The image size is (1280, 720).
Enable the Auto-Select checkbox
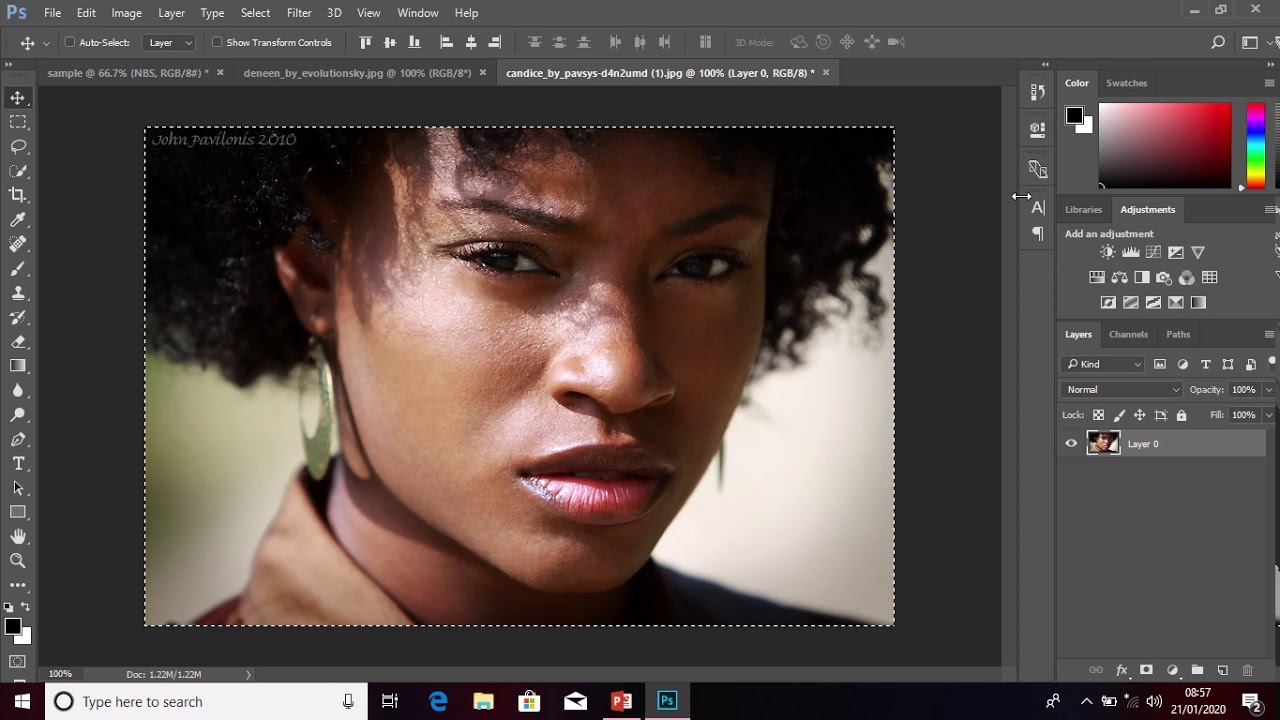pyautogui.click(x=70, y=42)
